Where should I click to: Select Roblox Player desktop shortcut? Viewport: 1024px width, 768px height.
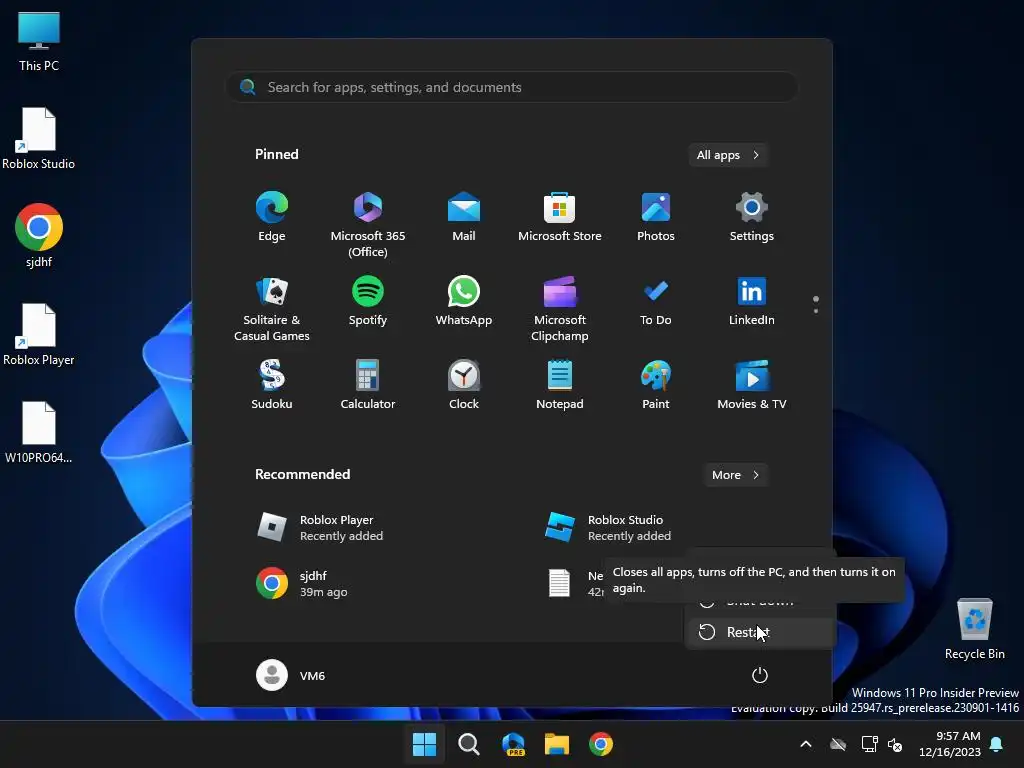point(39,334)
